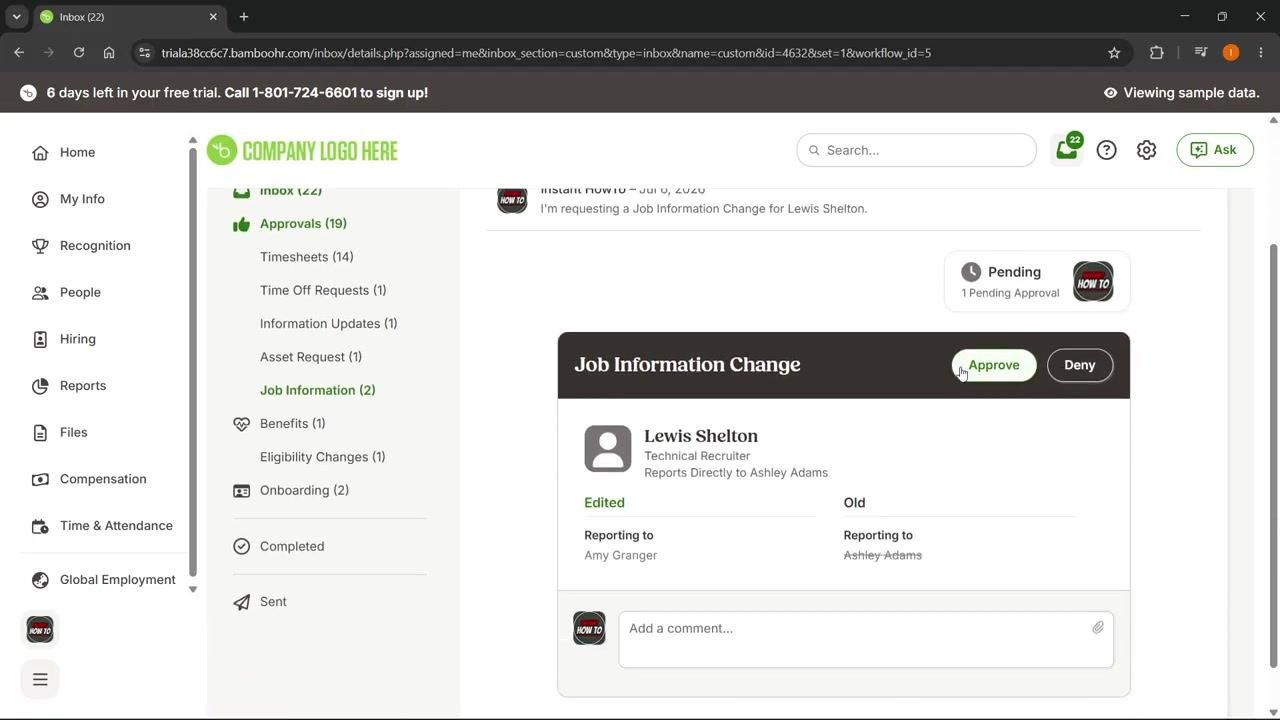This screenshot has height=720, width=1280.
Task: Click the Add a comment field
Action: [866, 640]
